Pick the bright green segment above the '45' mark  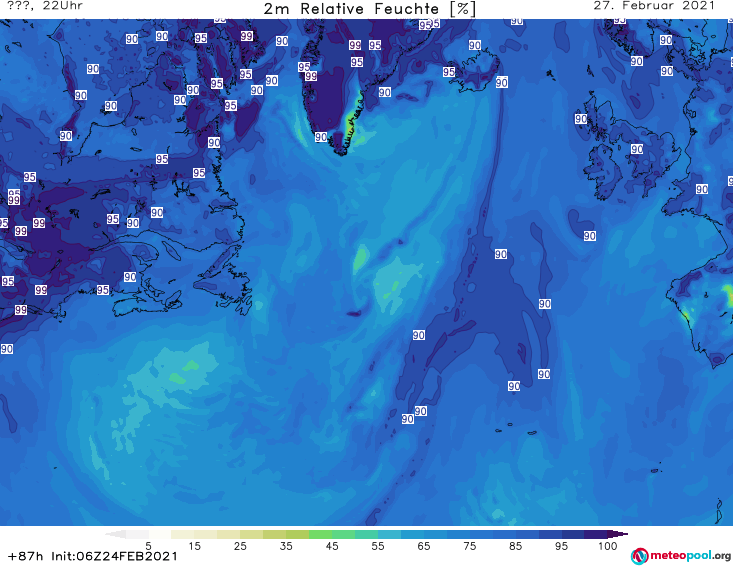pos(320,534)
